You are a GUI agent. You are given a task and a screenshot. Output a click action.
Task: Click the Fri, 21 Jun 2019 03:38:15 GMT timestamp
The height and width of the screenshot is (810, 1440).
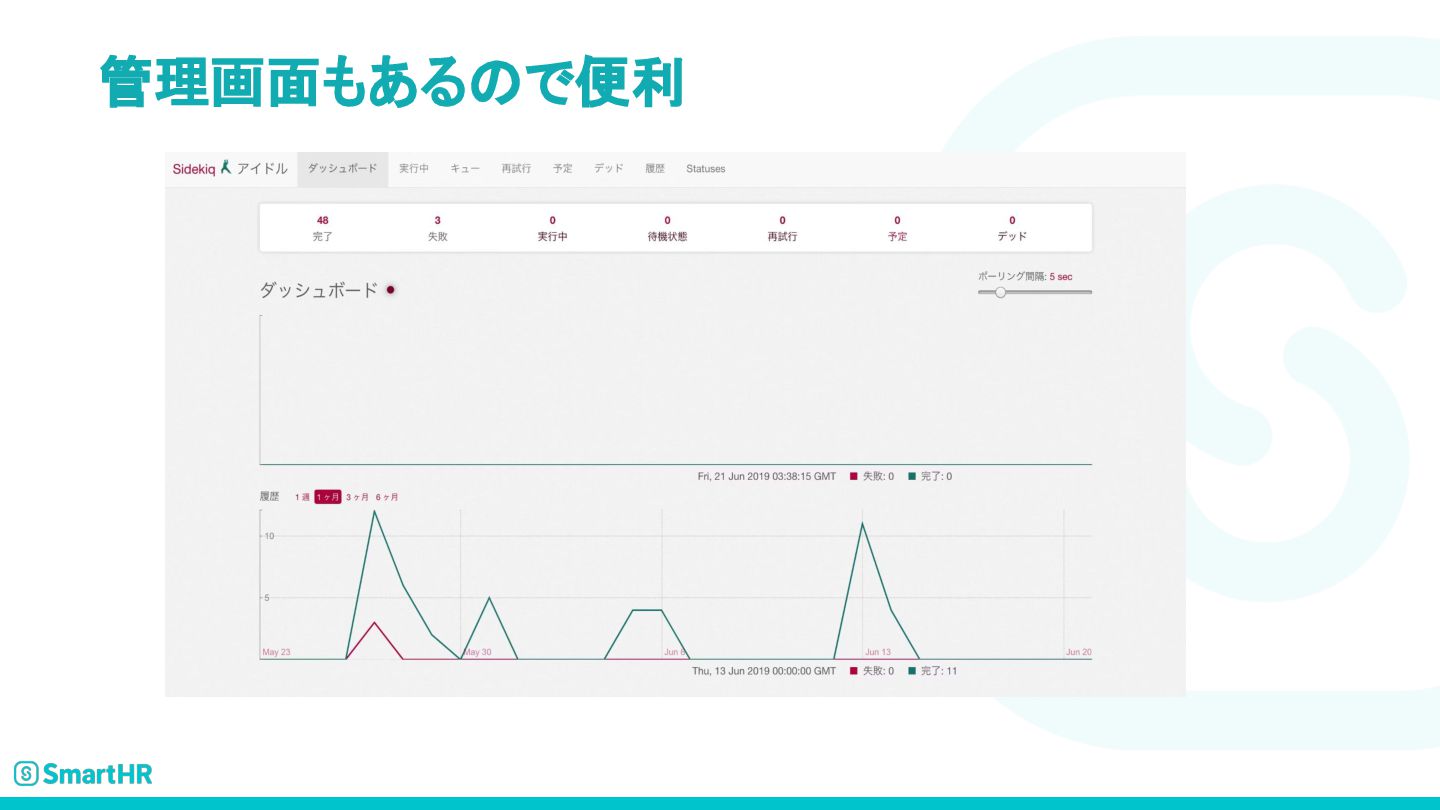coord(767,476)
